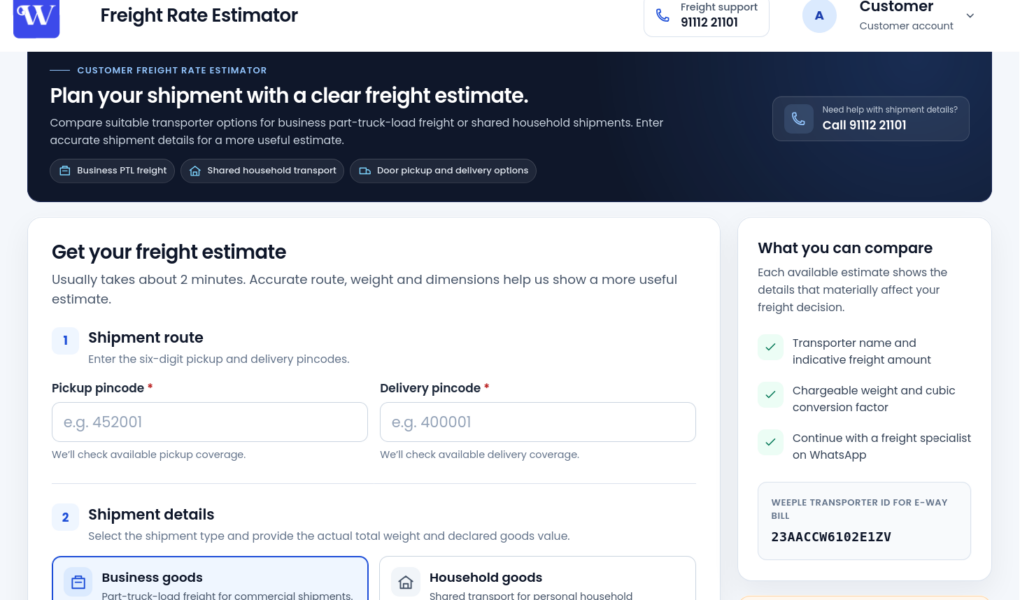1020x600 pixels.
Task: Click check icon beside Continue with a freight specialist
Action: (770, 443)
